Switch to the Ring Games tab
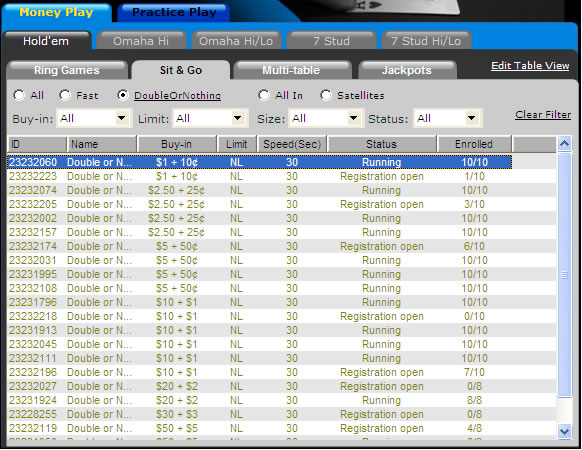Image resolution: width=582 pixels, height=450 pixels. 67,70
